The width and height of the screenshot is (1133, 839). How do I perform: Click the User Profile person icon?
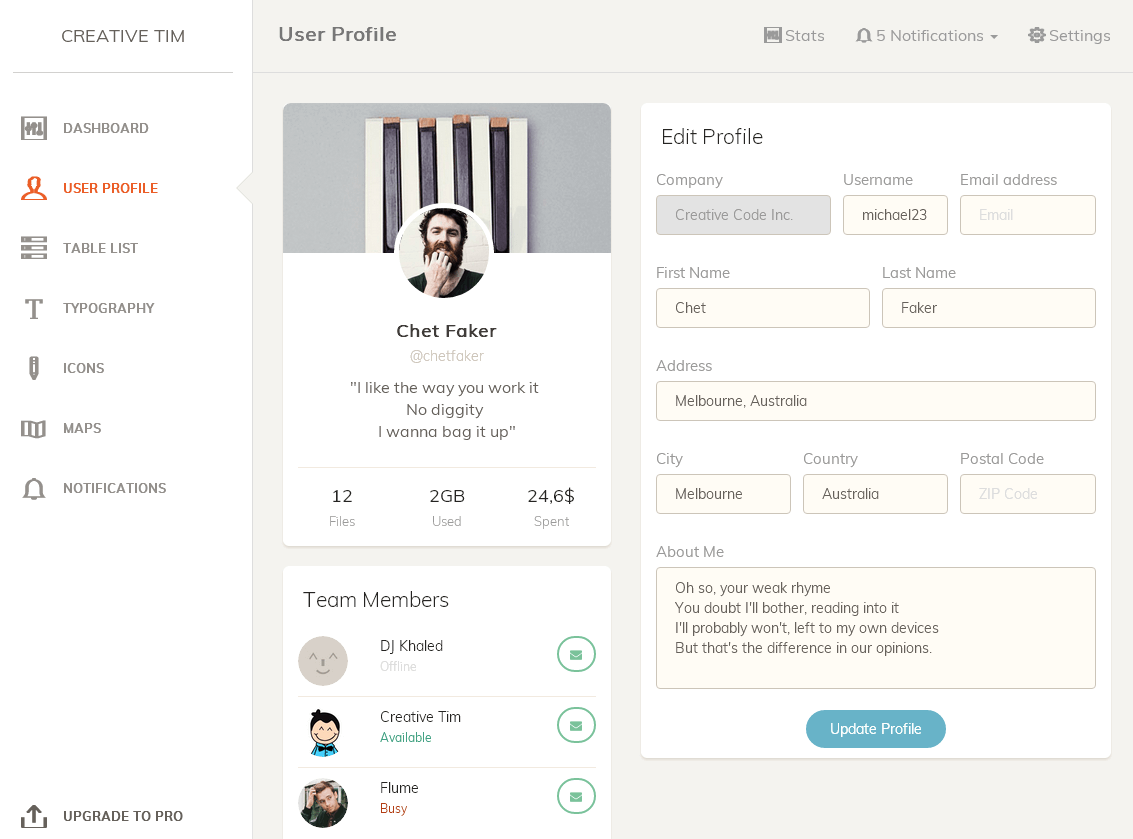[x=34, y=188]
